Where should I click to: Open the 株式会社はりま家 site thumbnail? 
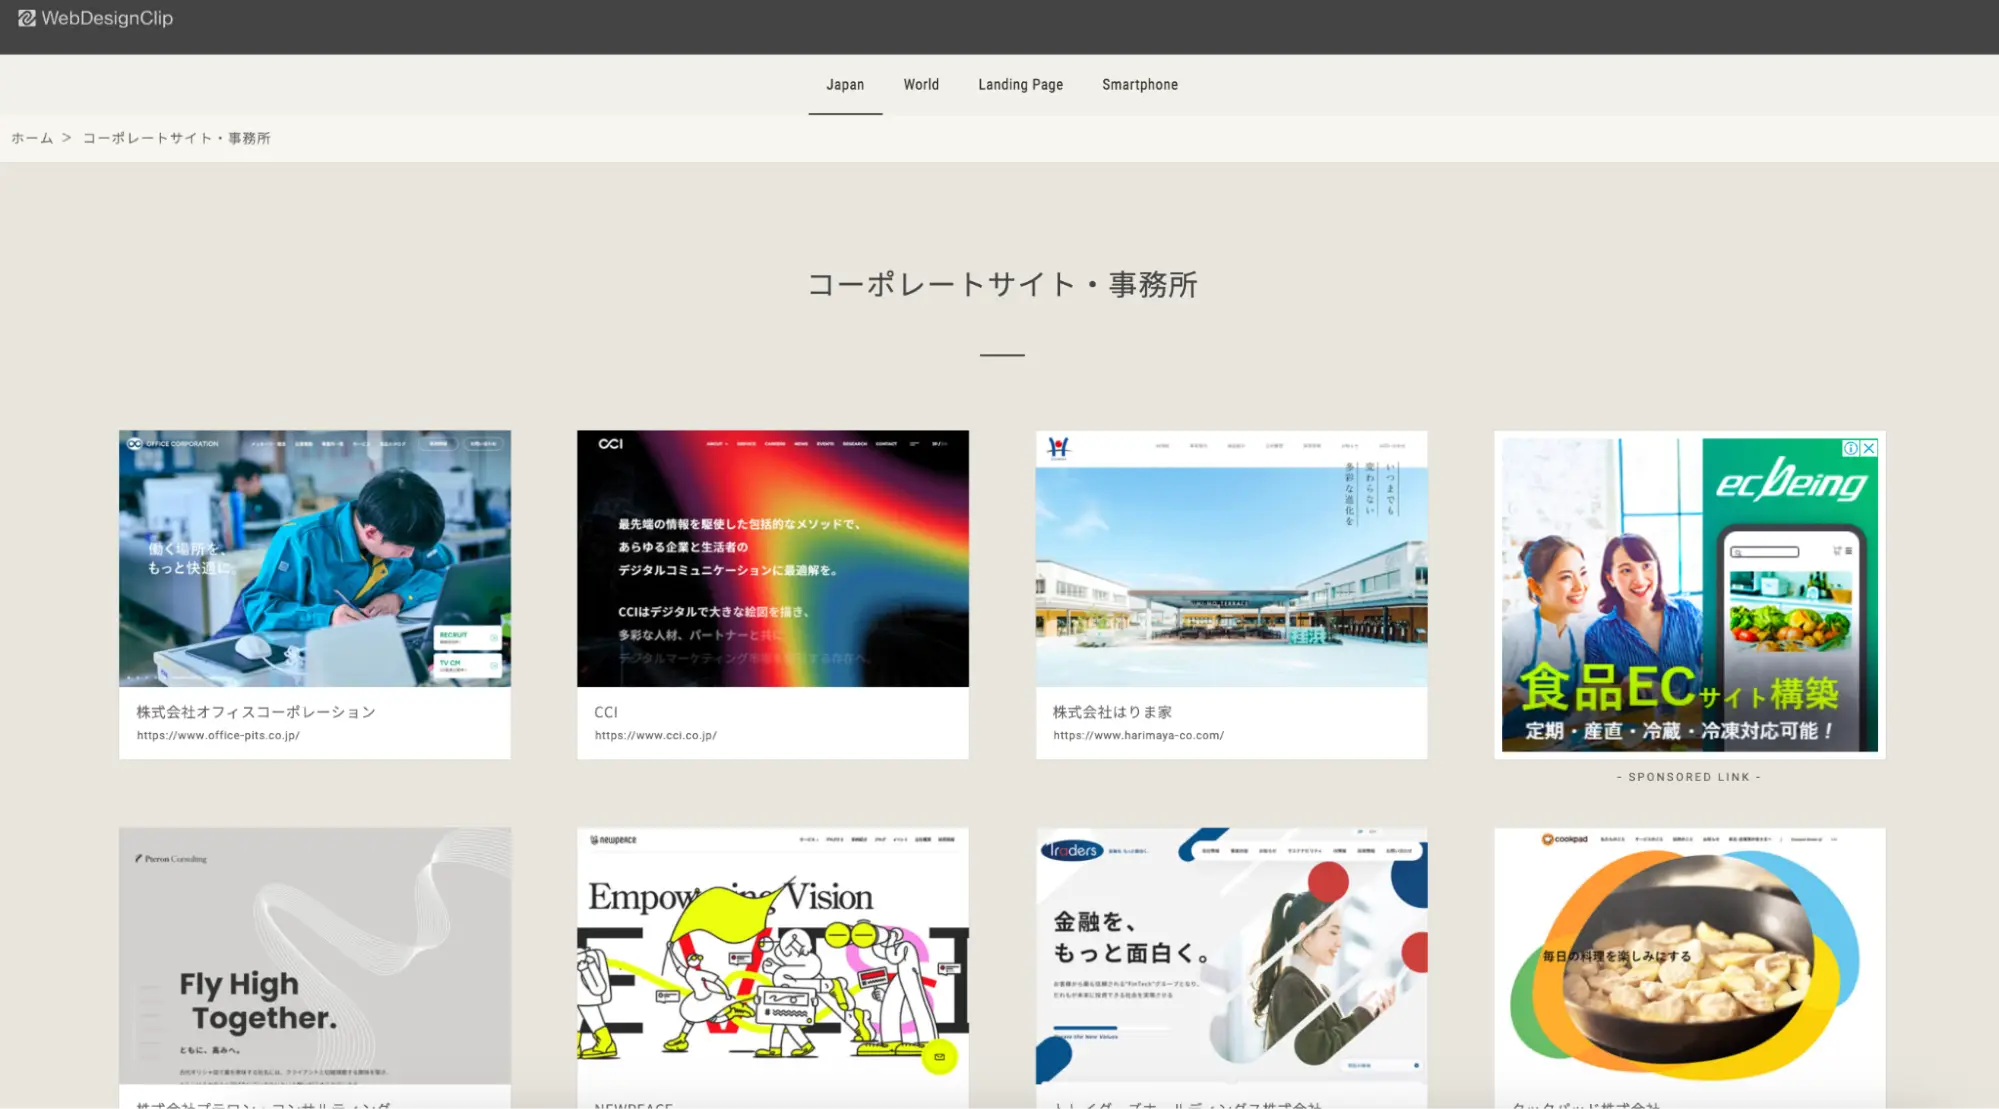(1231, 558)
